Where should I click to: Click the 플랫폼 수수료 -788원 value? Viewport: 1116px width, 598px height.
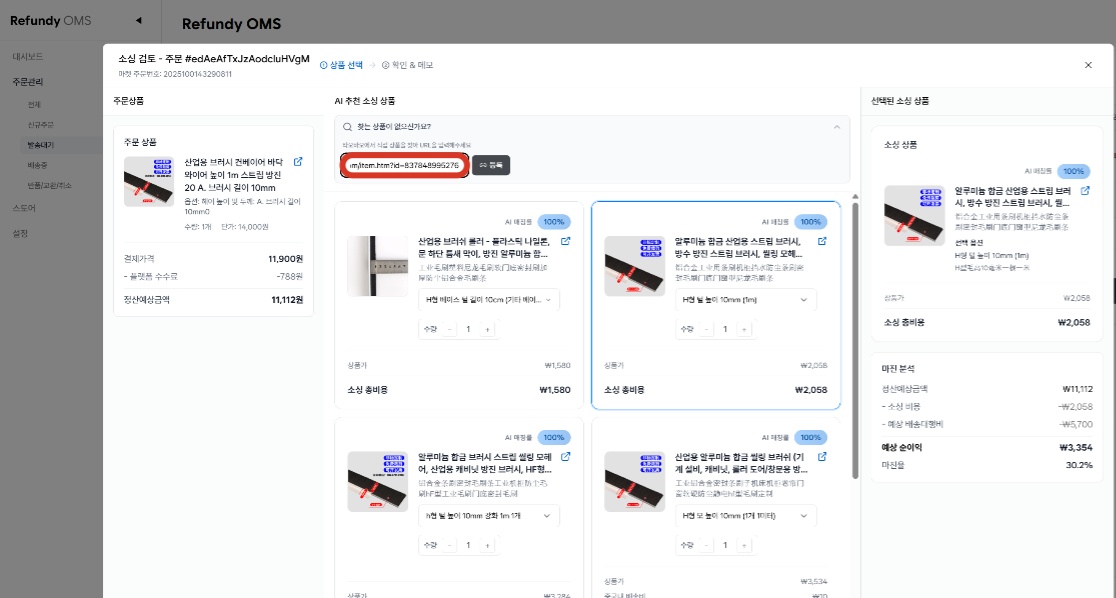290,276
